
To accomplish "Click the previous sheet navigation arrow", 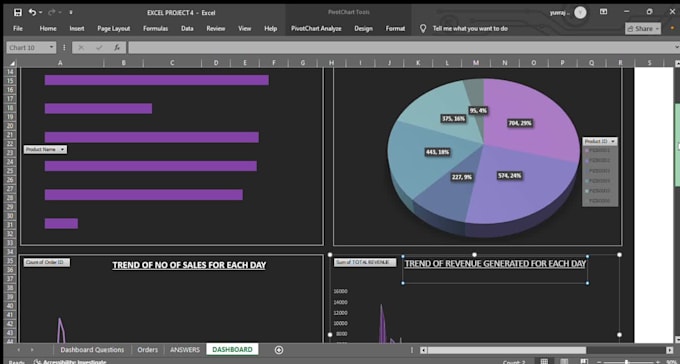I will (x=19, y=350).
